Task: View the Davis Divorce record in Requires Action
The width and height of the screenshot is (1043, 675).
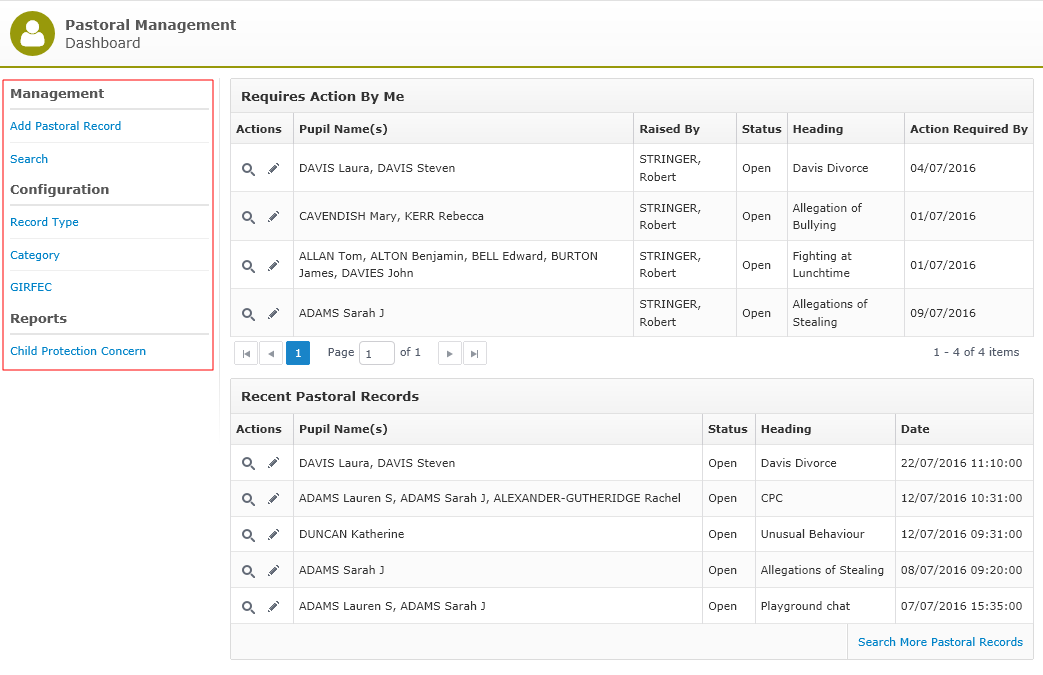Action: click(x=248, y=169)
